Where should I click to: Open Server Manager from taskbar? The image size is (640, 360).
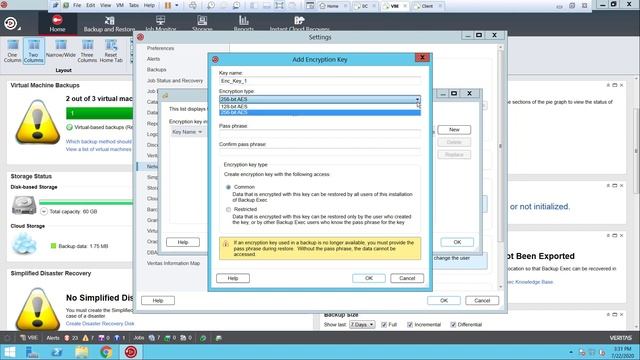32,352
